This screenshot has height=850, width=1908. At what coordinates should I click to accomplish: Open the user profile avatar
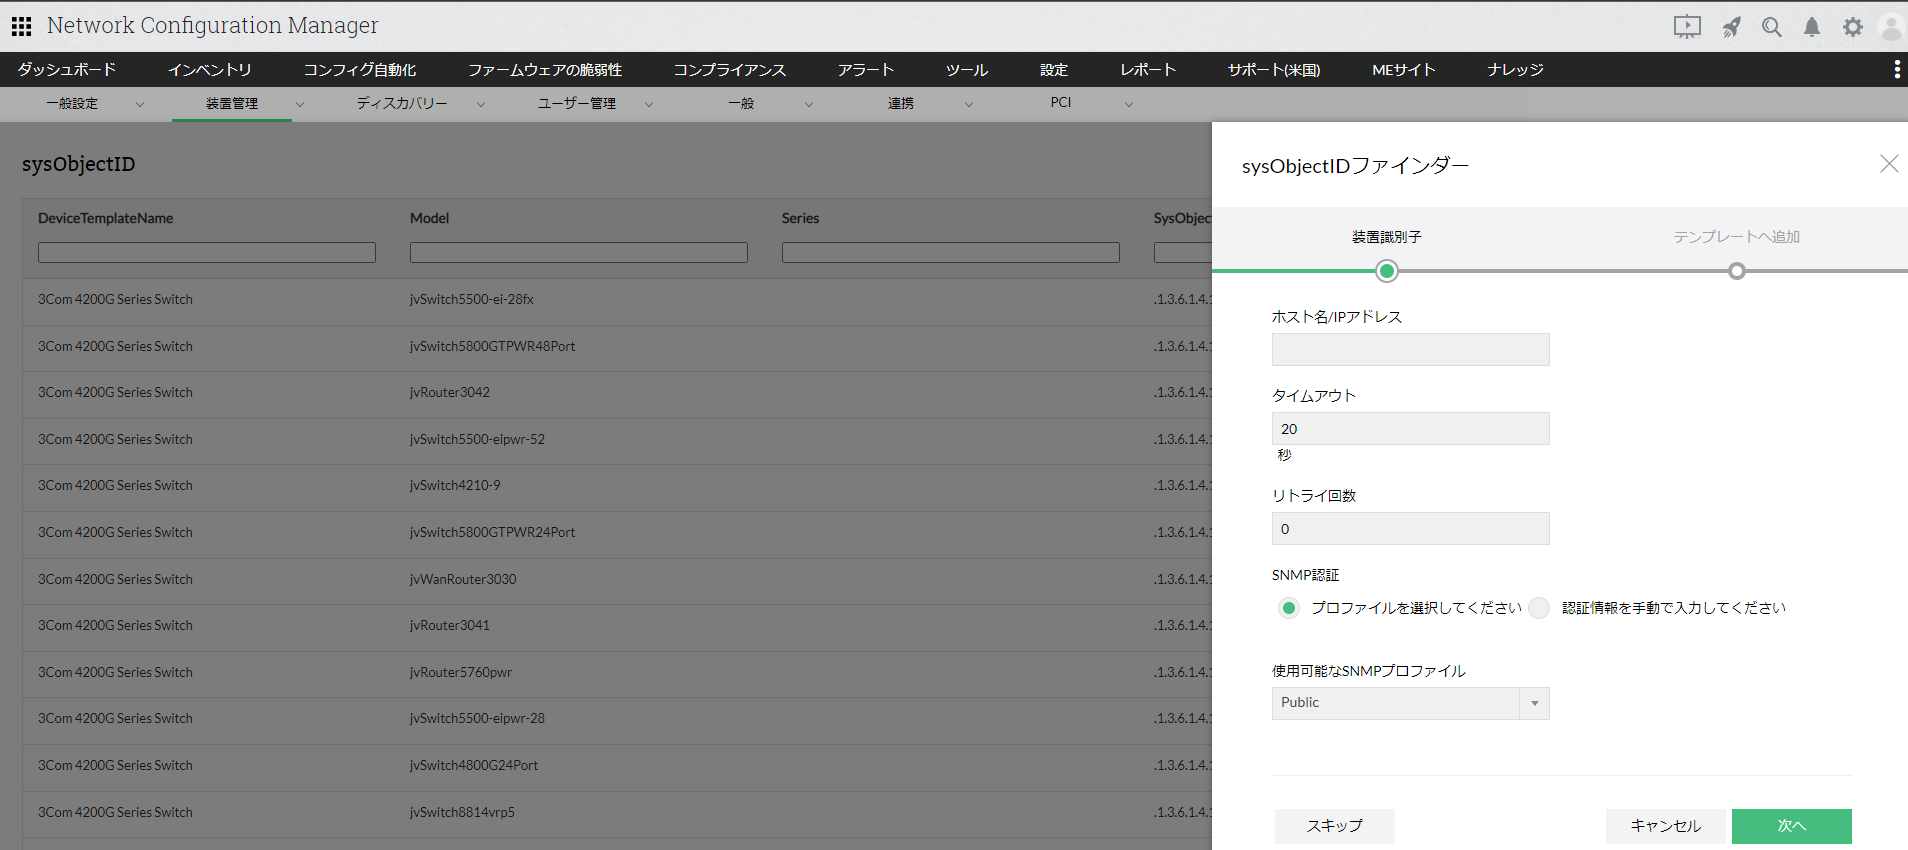point(1891,27)
